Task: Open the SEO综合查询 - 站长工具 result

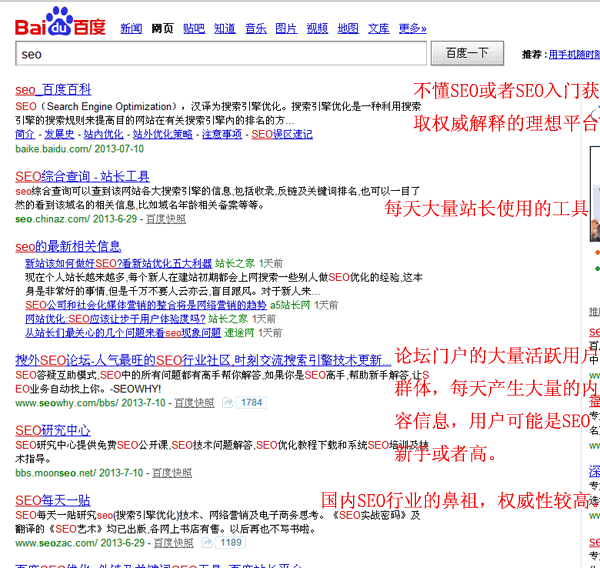Action: click(x=82, y=176)
